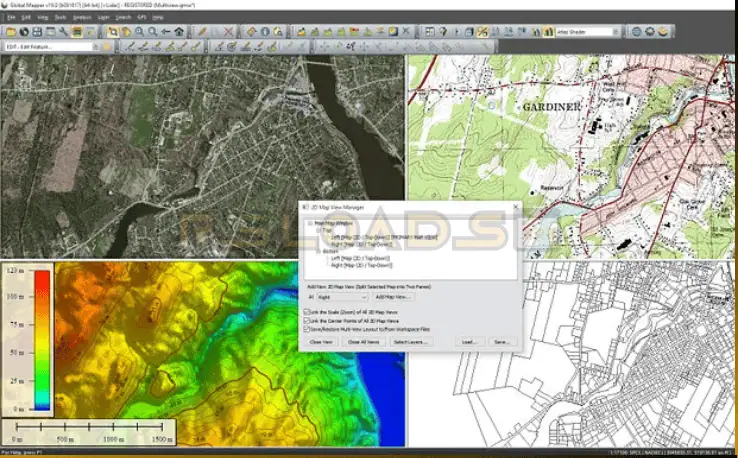Image resolution: width=738 pixels, height=458 pixels.
Task: Select the Digitizer pencil tool
Action: [x=202, y=32]
